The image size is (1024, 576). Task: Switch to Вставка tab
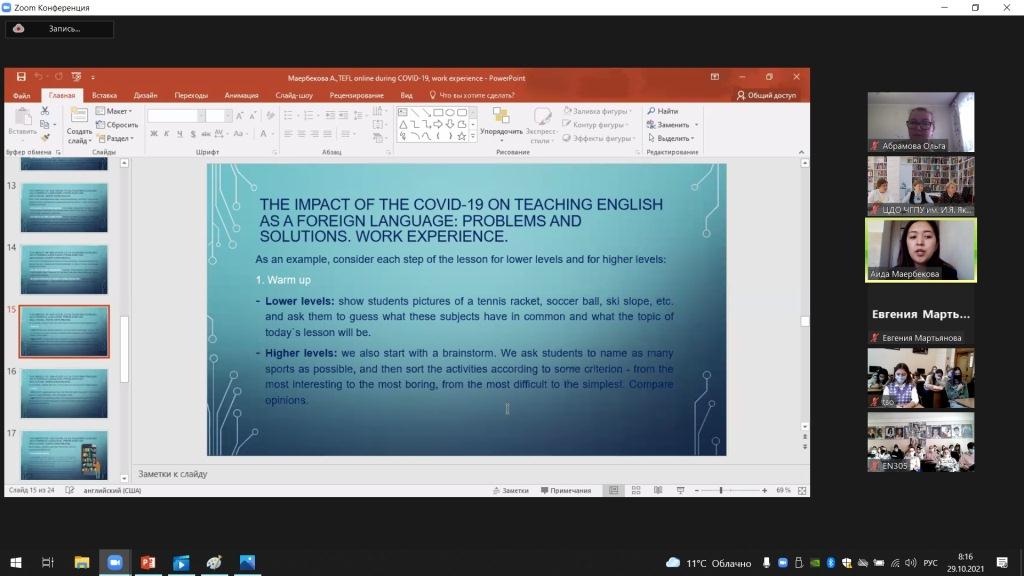[x=104, y=95]
